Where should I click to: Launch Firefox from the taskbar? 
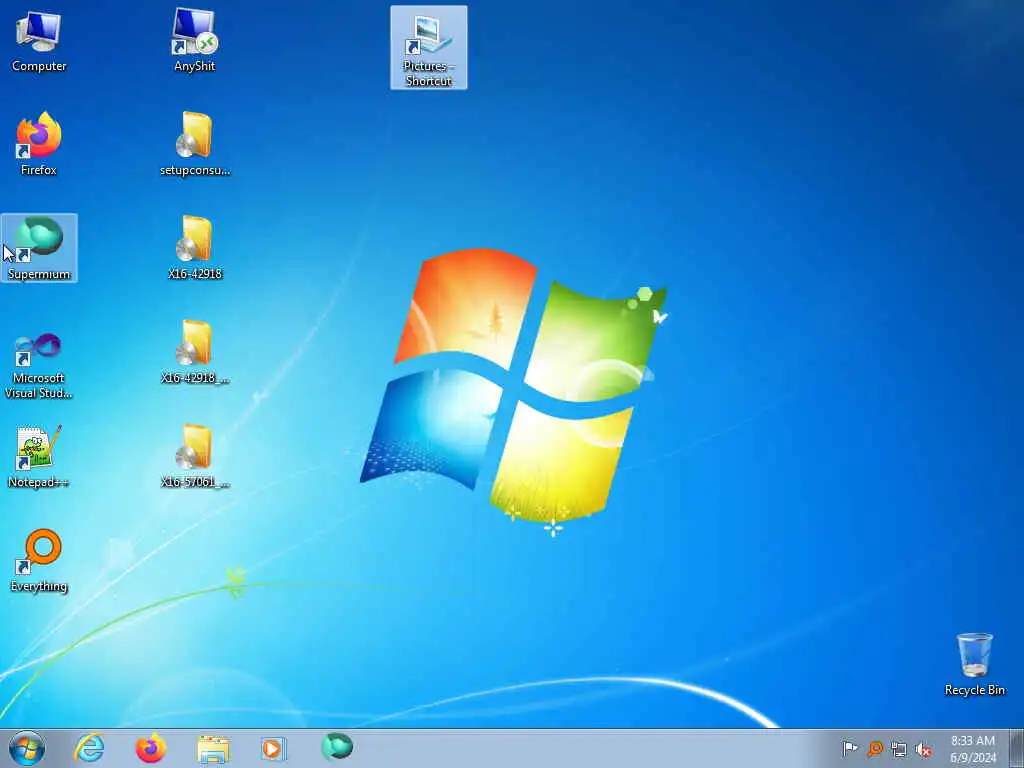tap(151, 748)
